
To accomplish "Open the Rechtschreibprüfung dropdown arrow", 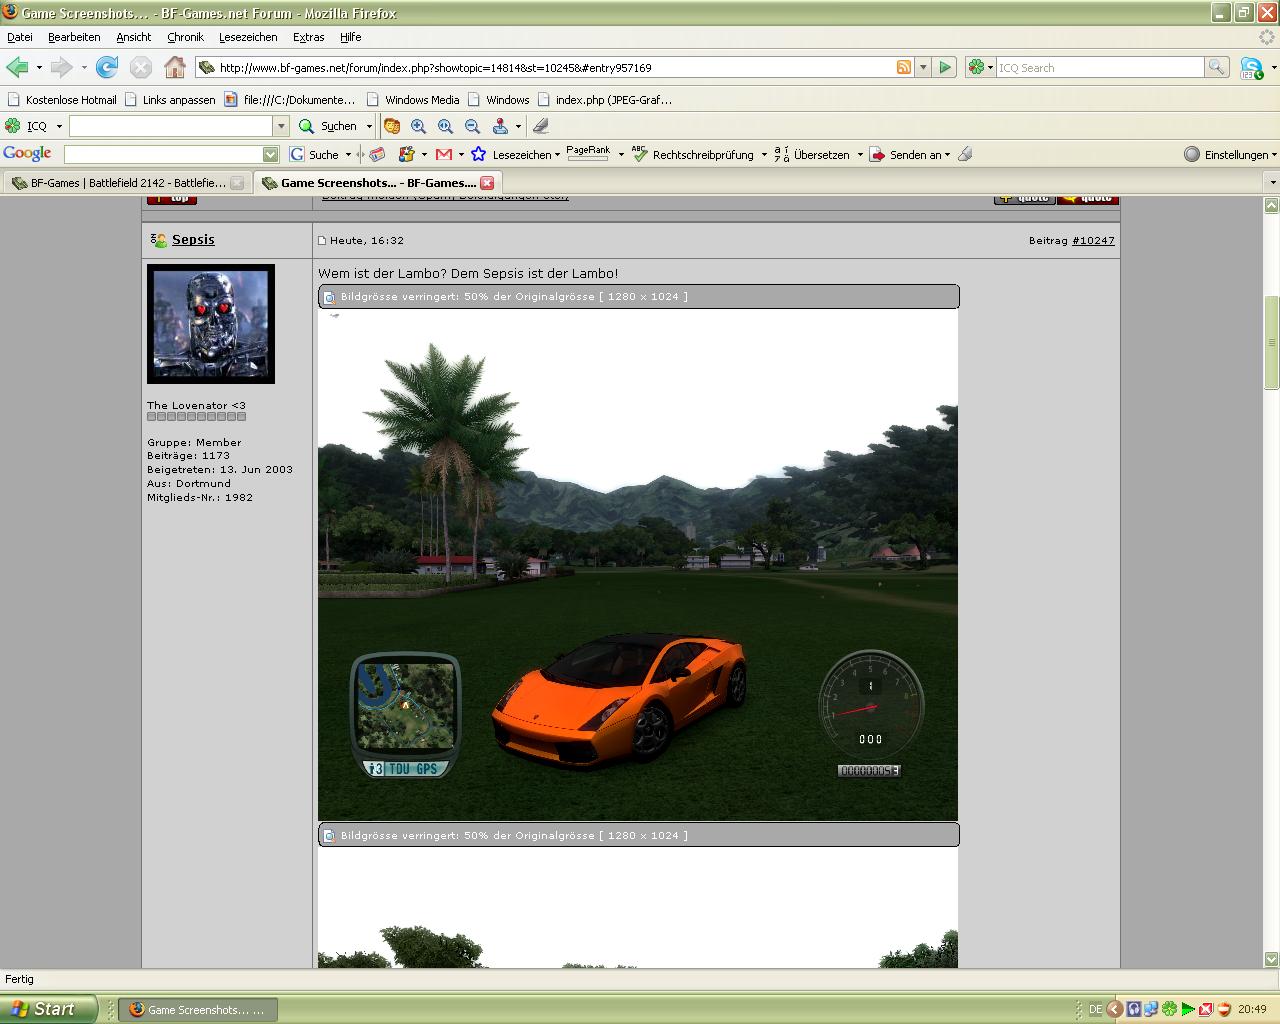I will click(x=764, y=155).
